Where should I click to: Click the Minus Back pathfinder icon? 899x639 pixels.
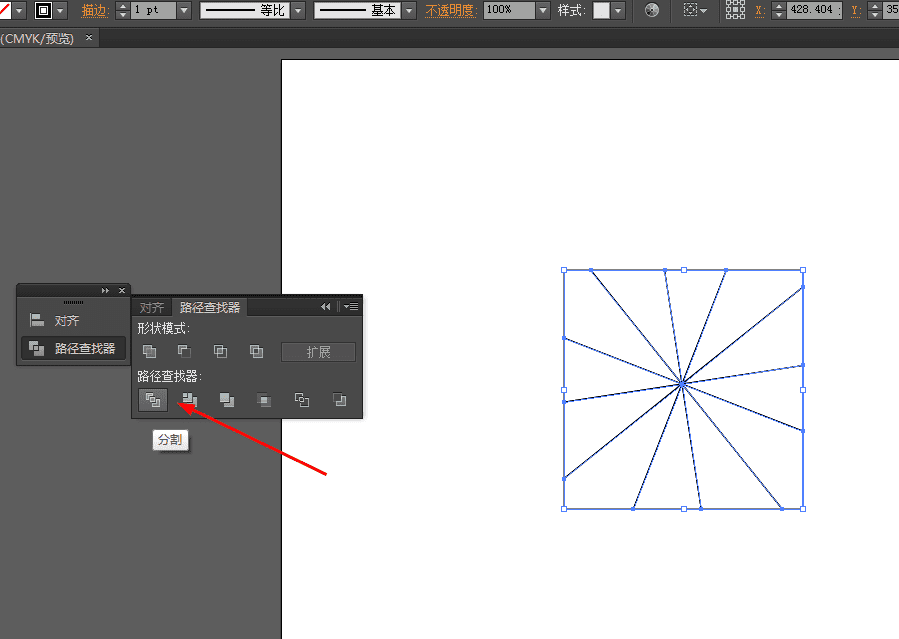[340, 400]
